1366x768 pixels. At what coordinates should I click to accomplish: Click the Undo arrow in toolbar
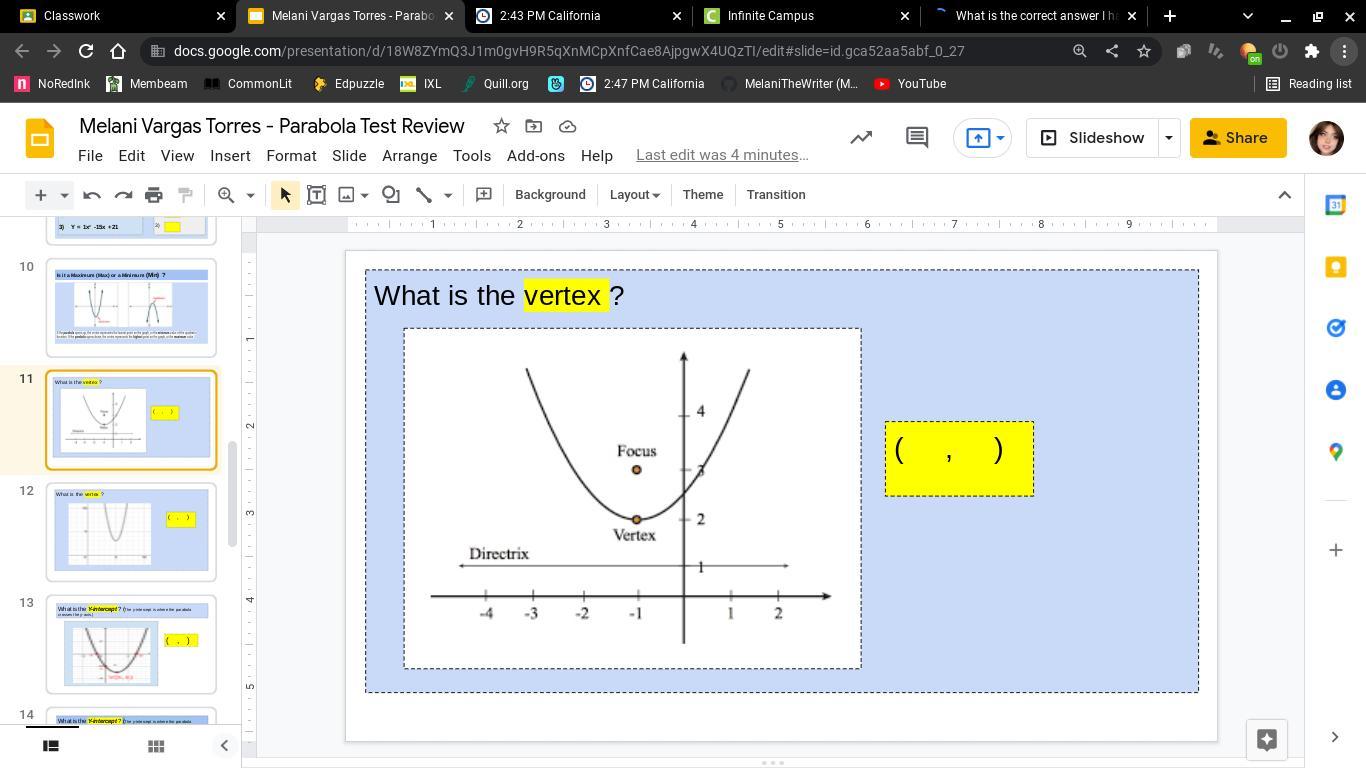(x=92, y=195)
